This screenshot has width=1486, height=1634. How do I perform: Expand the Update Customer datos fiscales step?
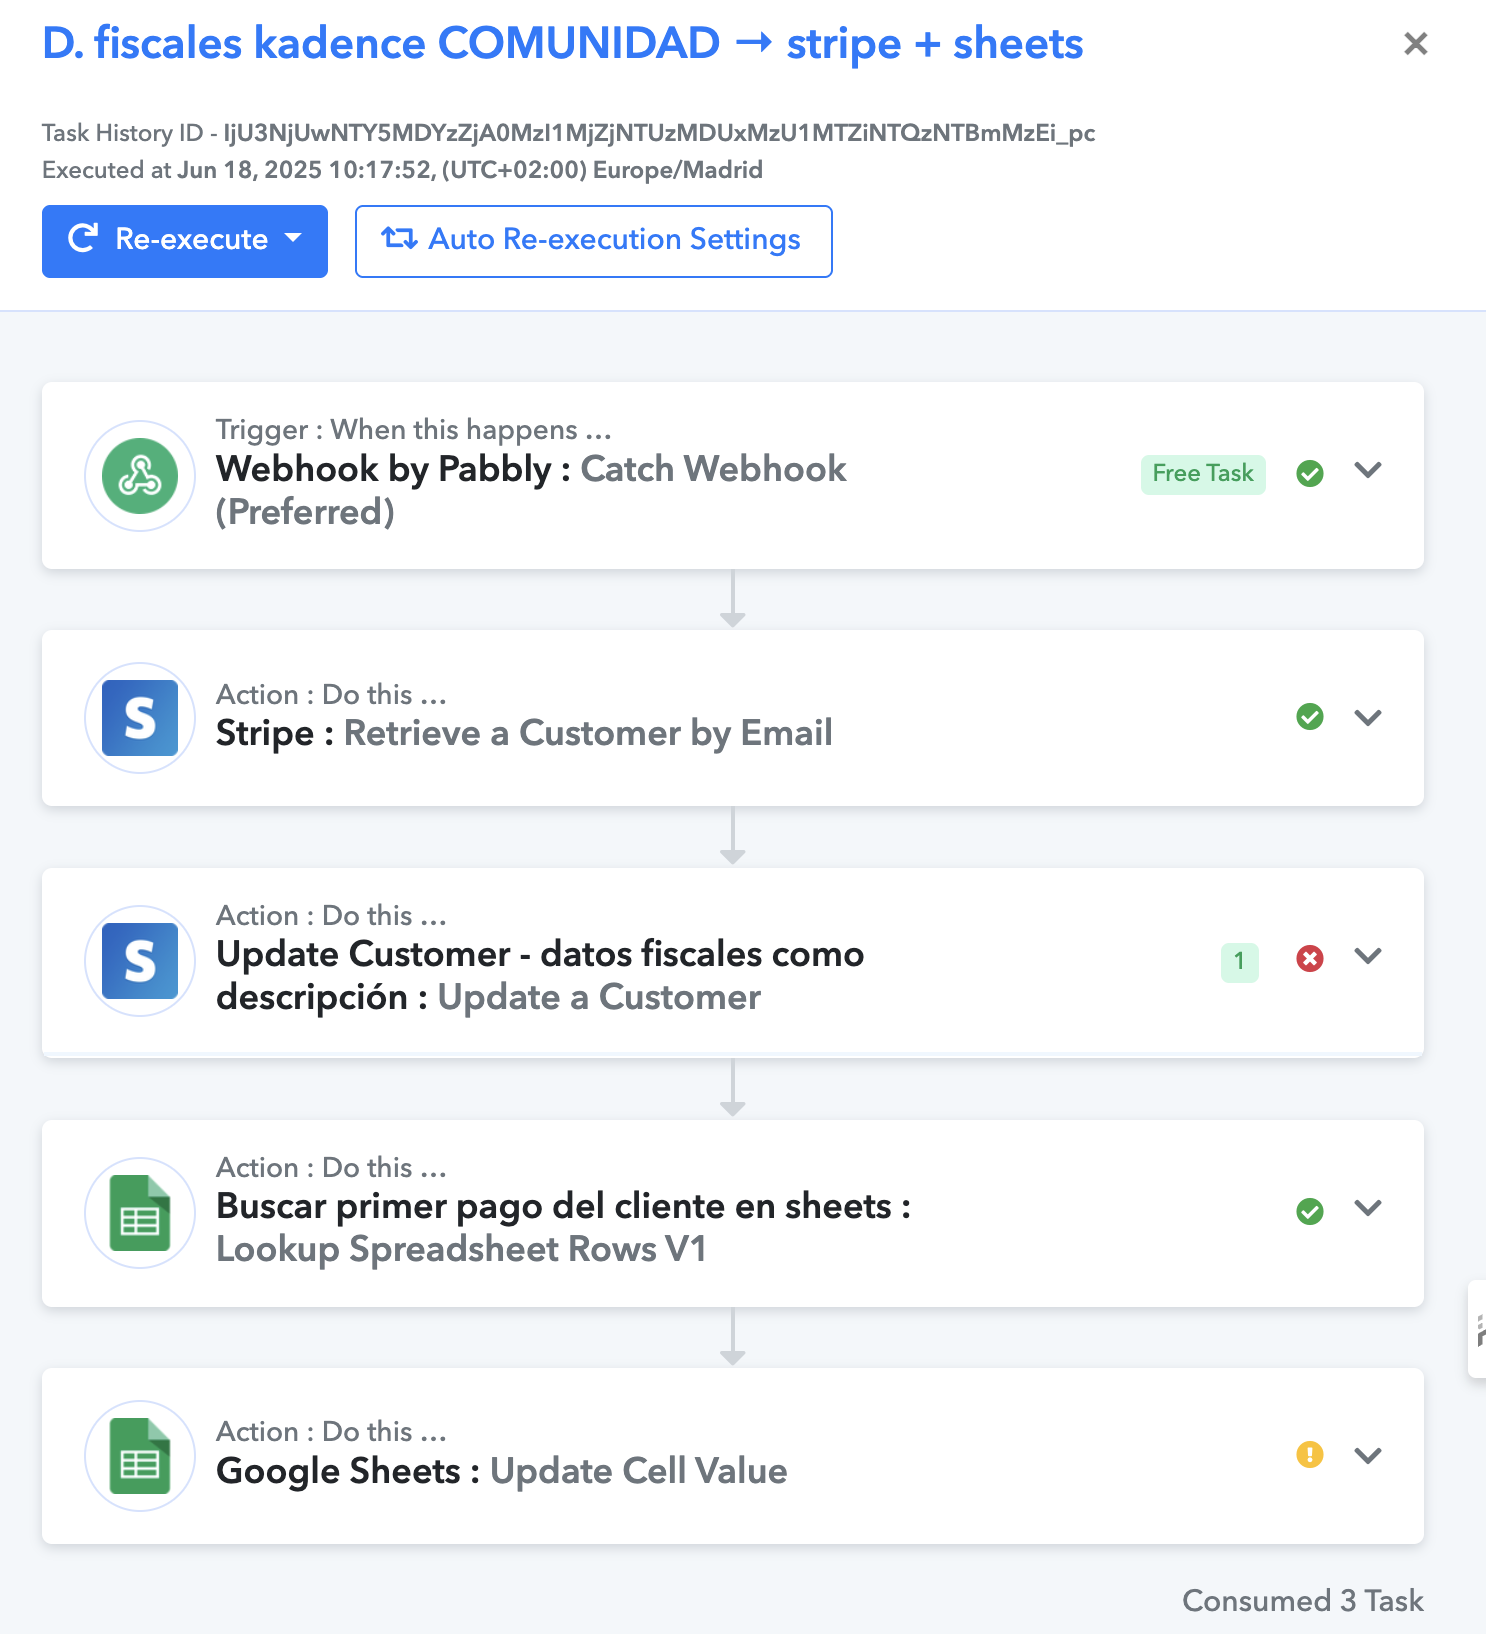click(1368, 956)
